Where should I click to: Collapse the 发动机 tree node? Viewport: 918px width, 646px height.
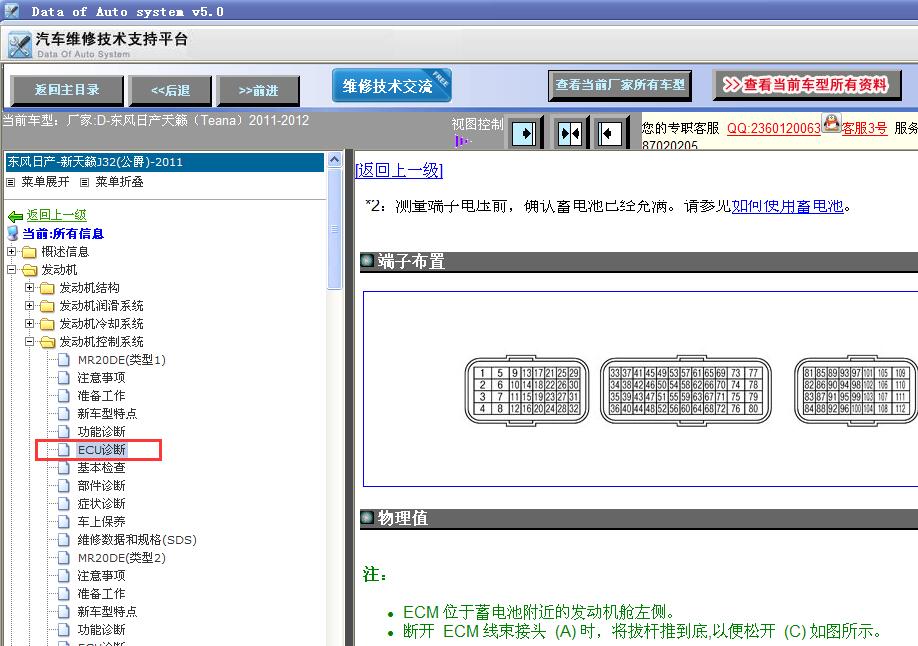pyautogui.click(x=11, y=270)
